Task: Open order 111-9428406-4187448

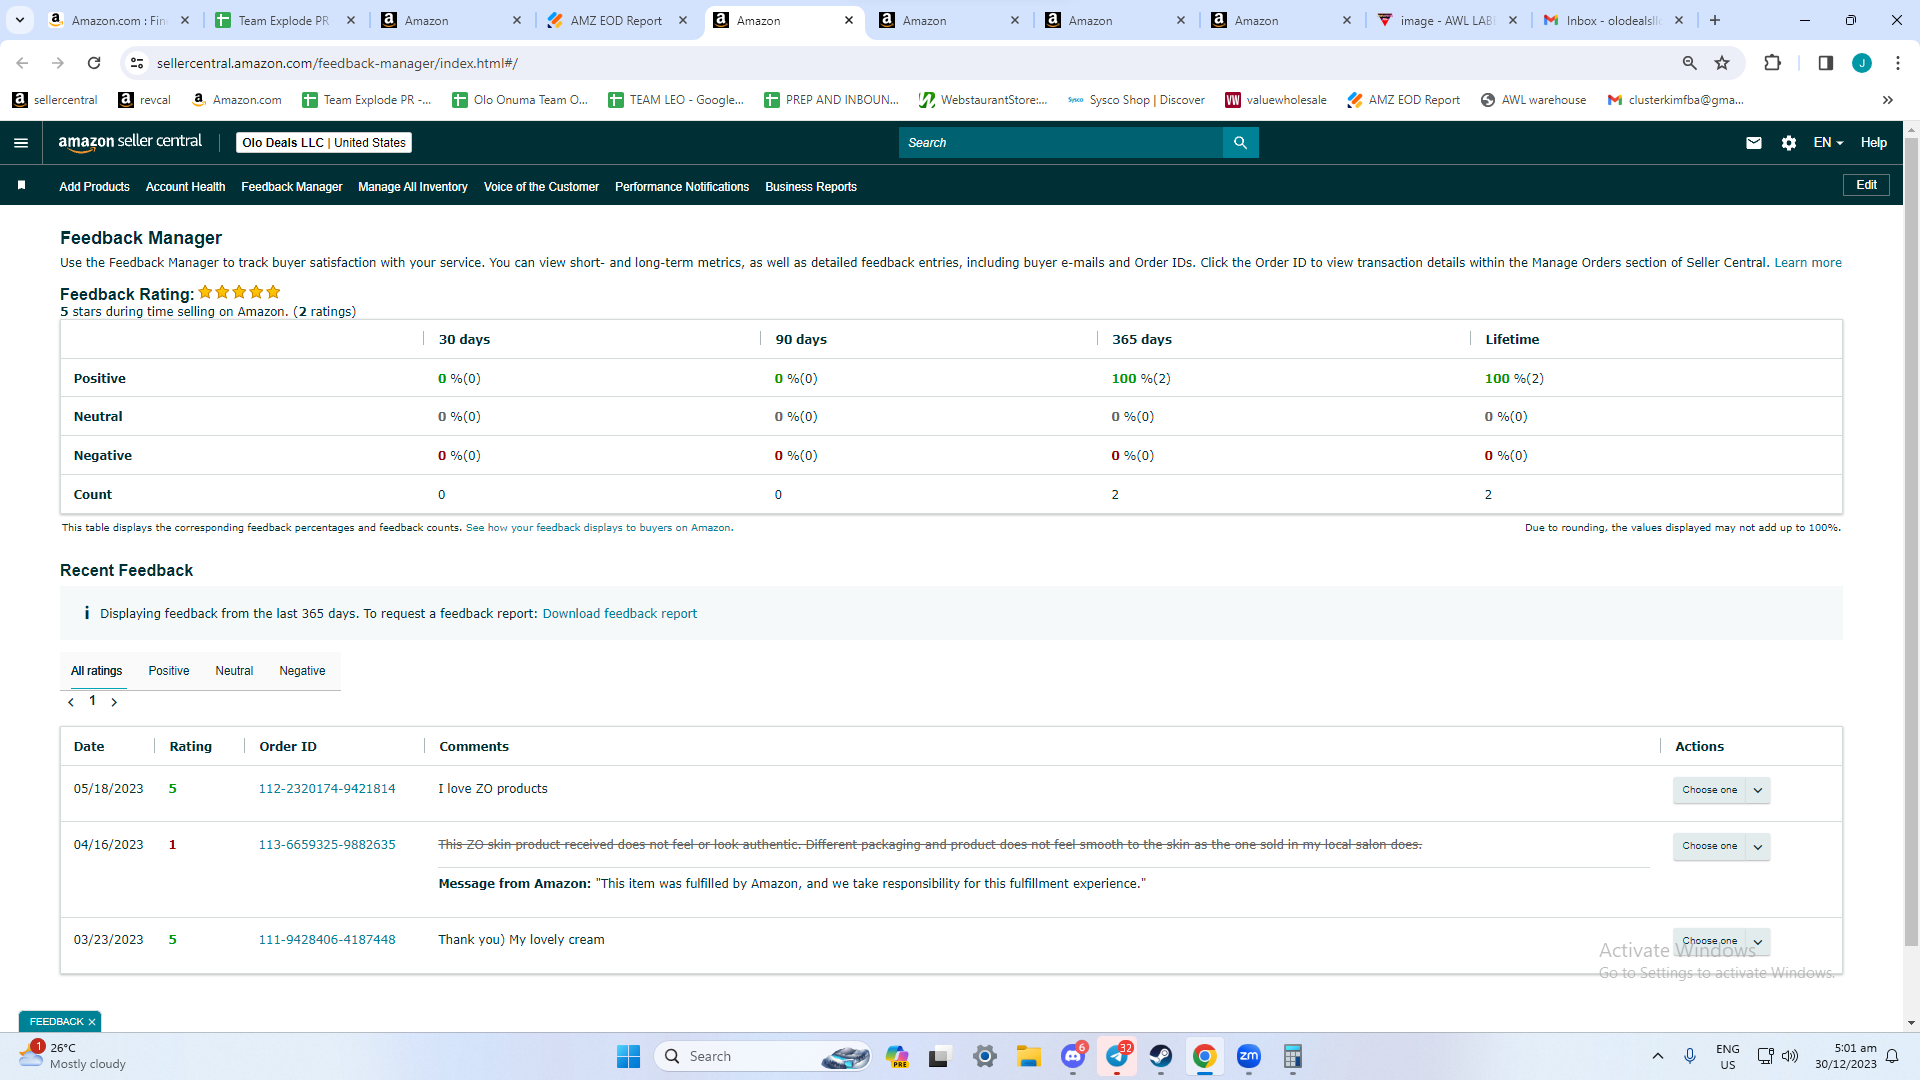Action: point(327,940)
